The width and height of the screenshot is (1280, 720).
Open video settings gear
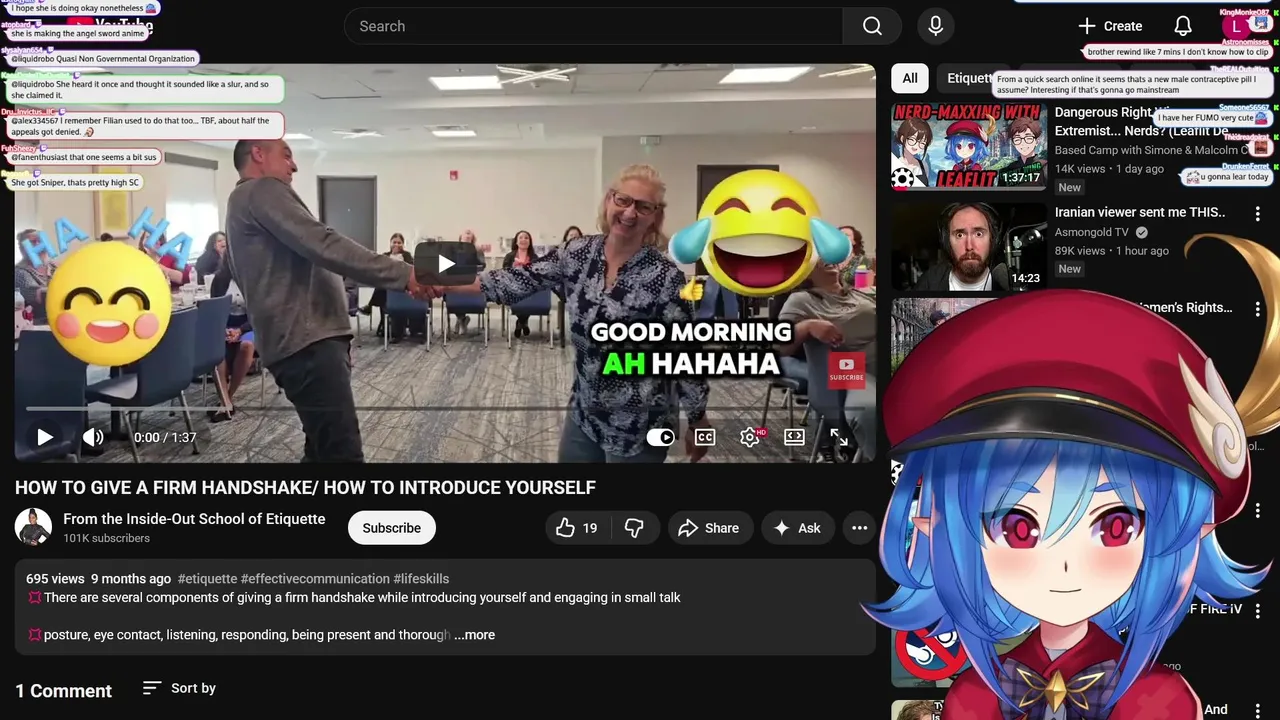point(750,437)
